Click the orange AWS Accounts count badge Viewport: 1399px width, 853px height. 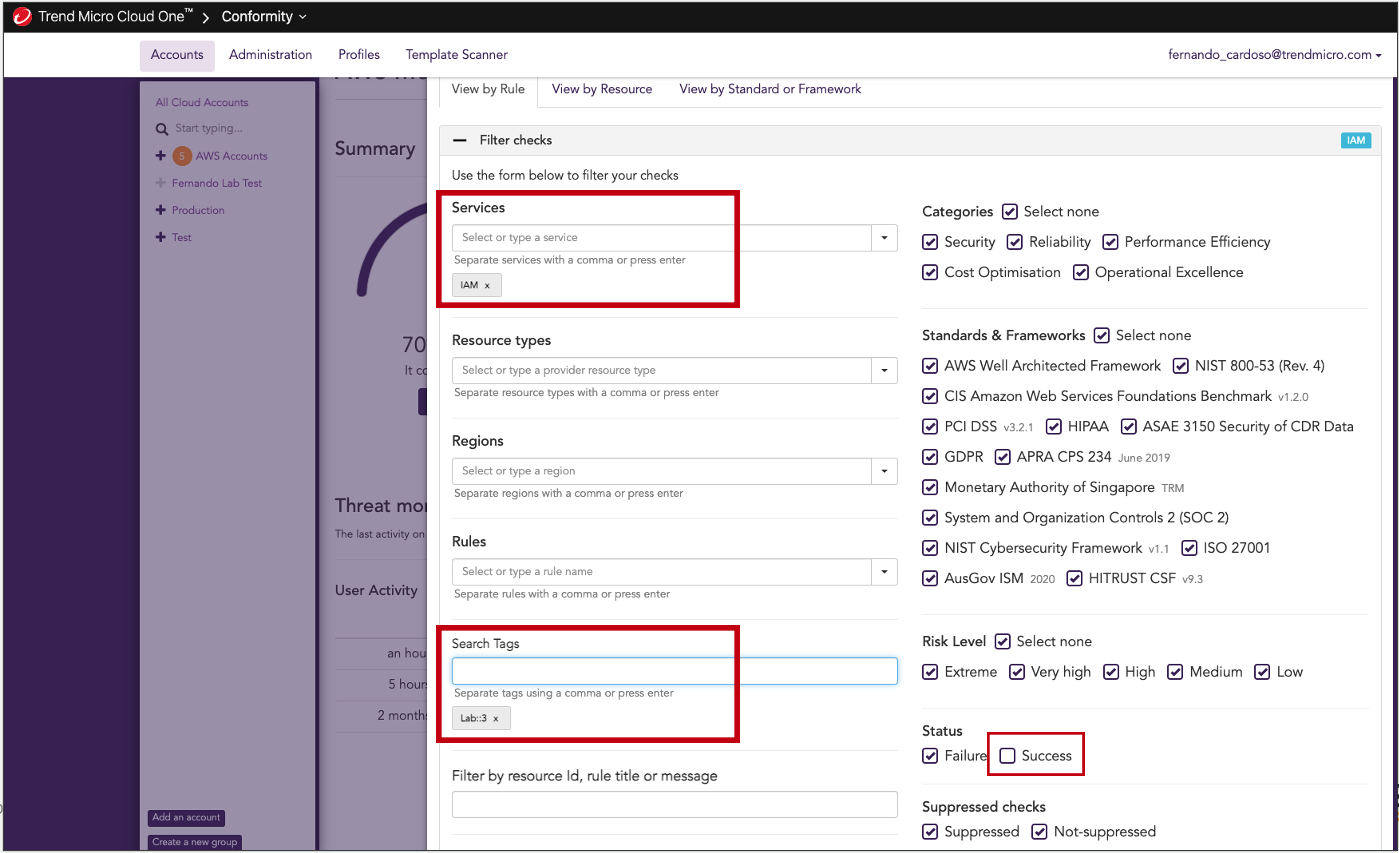pos(182,156)
